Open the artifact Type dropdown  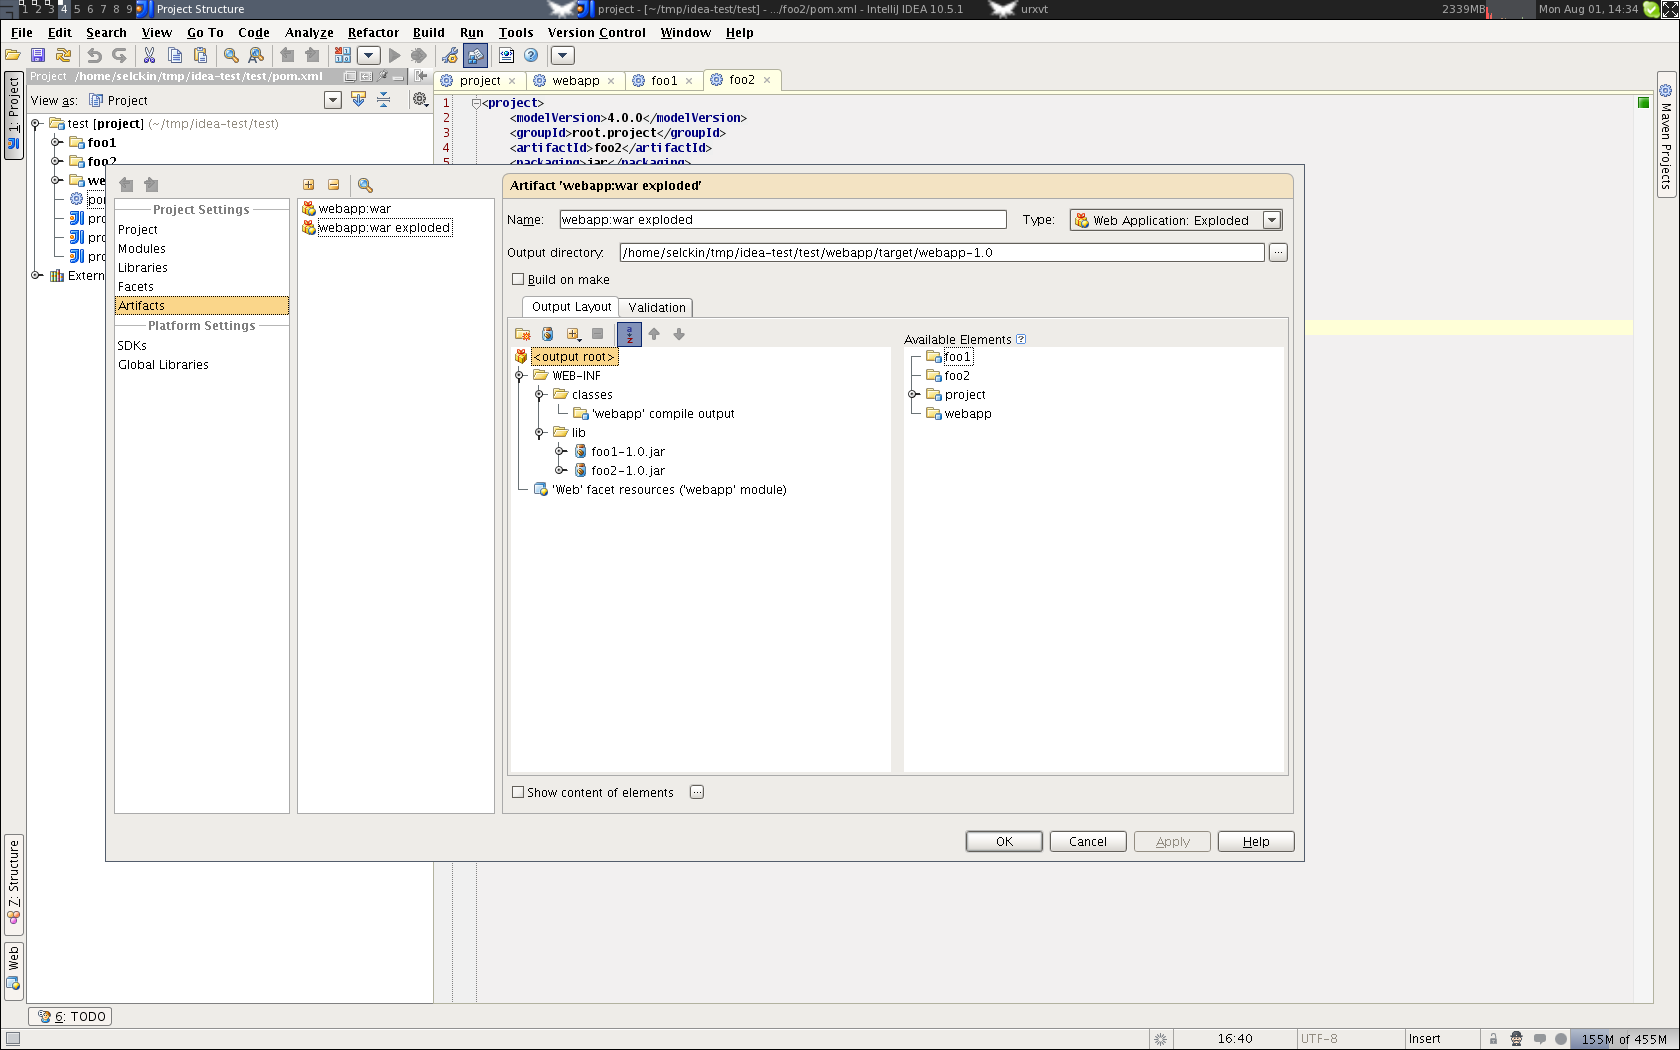(x=1272, y=220)
